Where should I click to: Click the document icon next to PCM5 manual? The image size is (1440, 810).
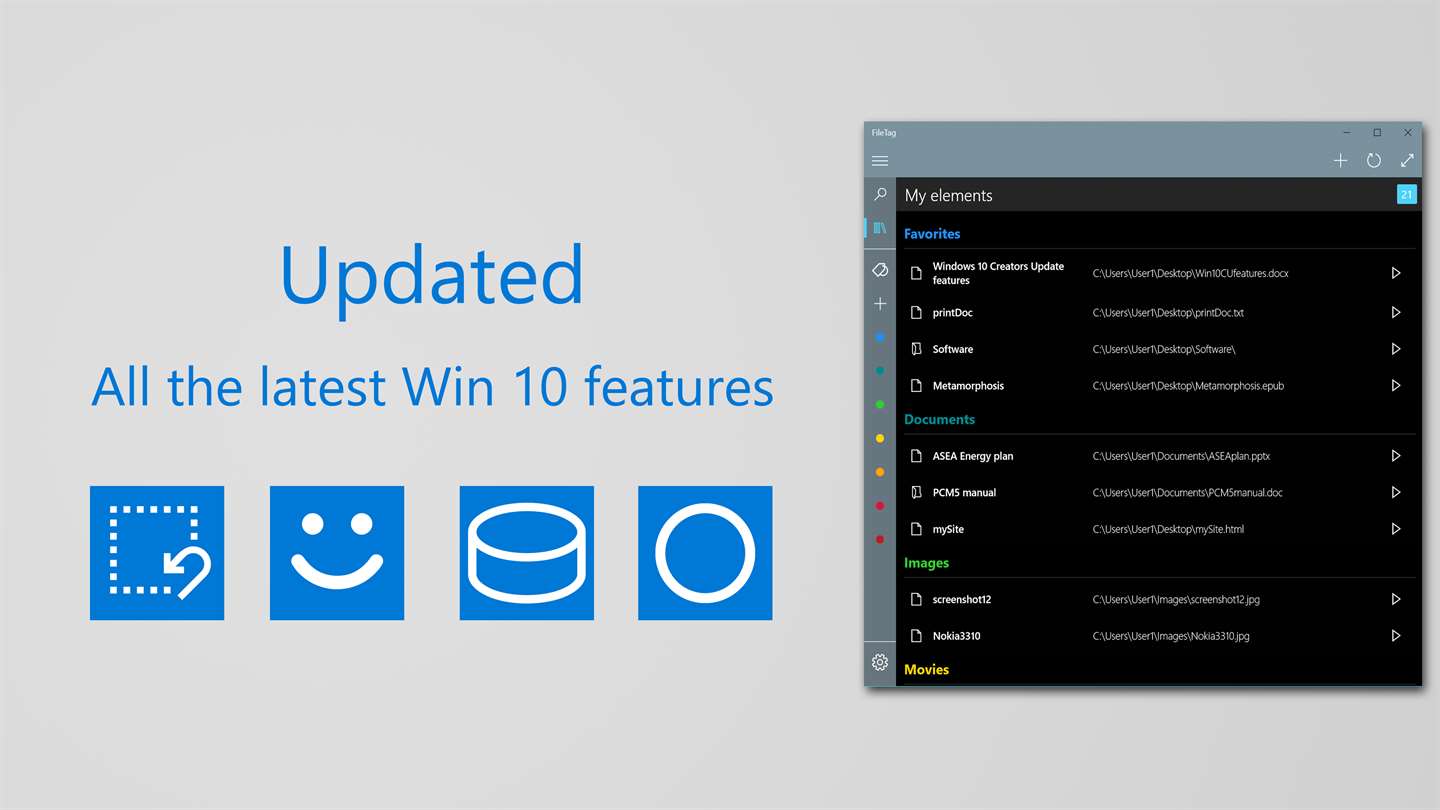(916, 492)
